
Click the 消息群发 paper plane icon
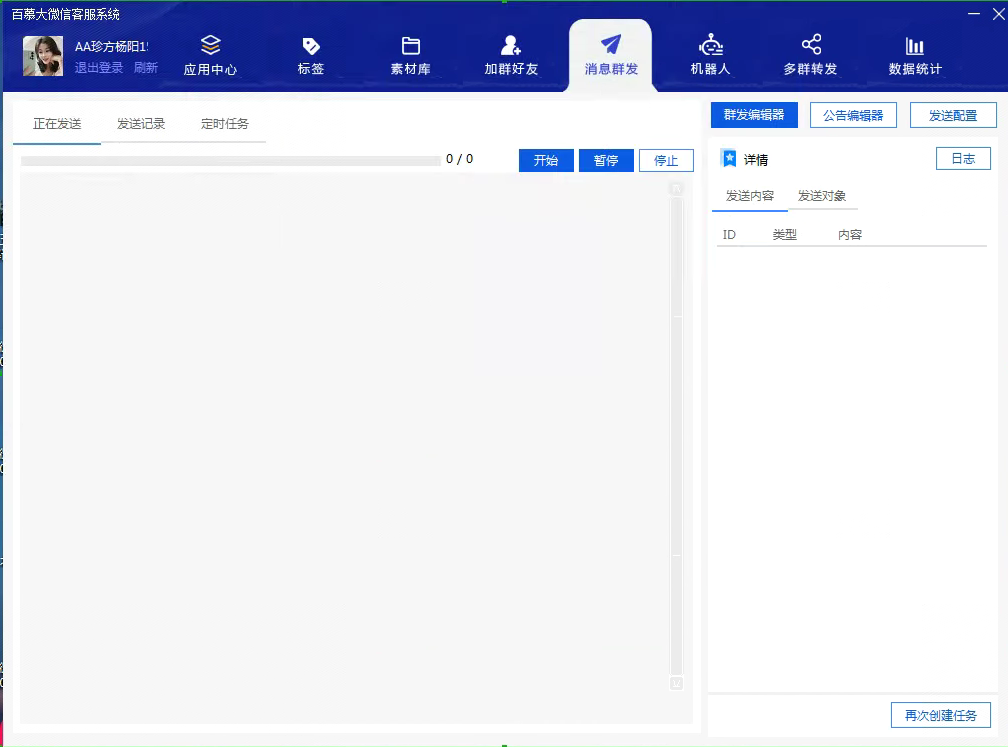610,45
